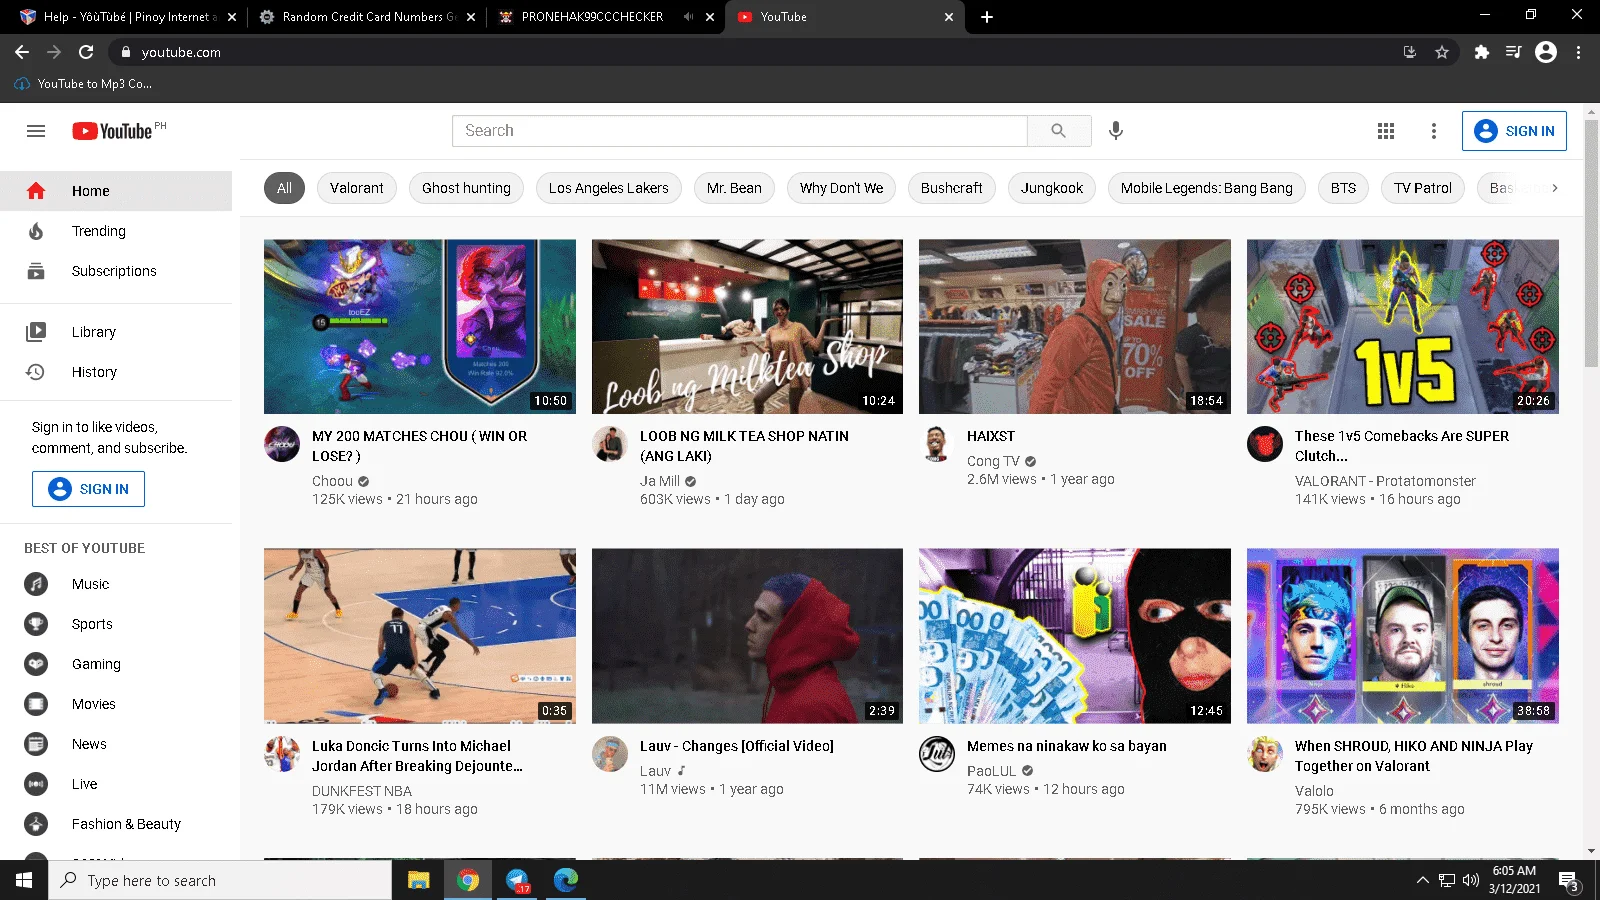Reload the page in Chrome
1600x900 pixels.
tap(86, 52)
